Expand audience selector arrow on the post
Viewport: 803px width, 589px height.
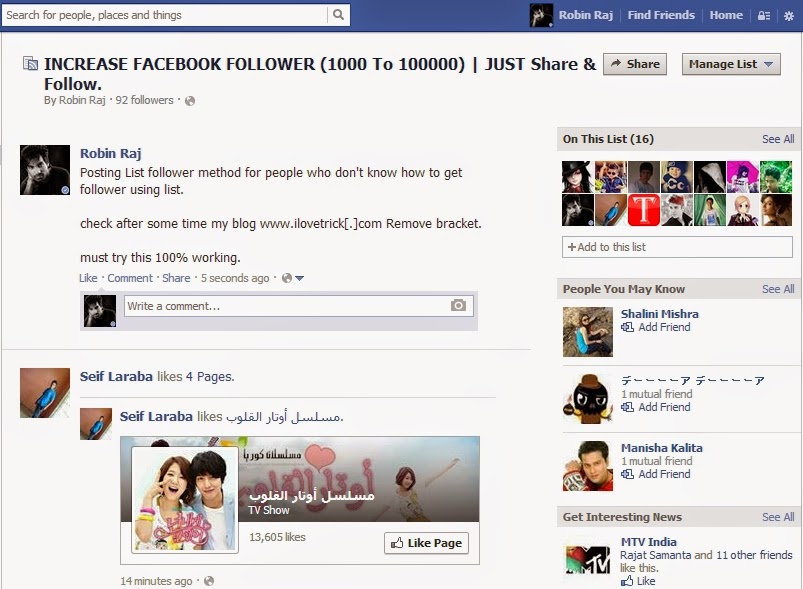click(x=300, y=278)
